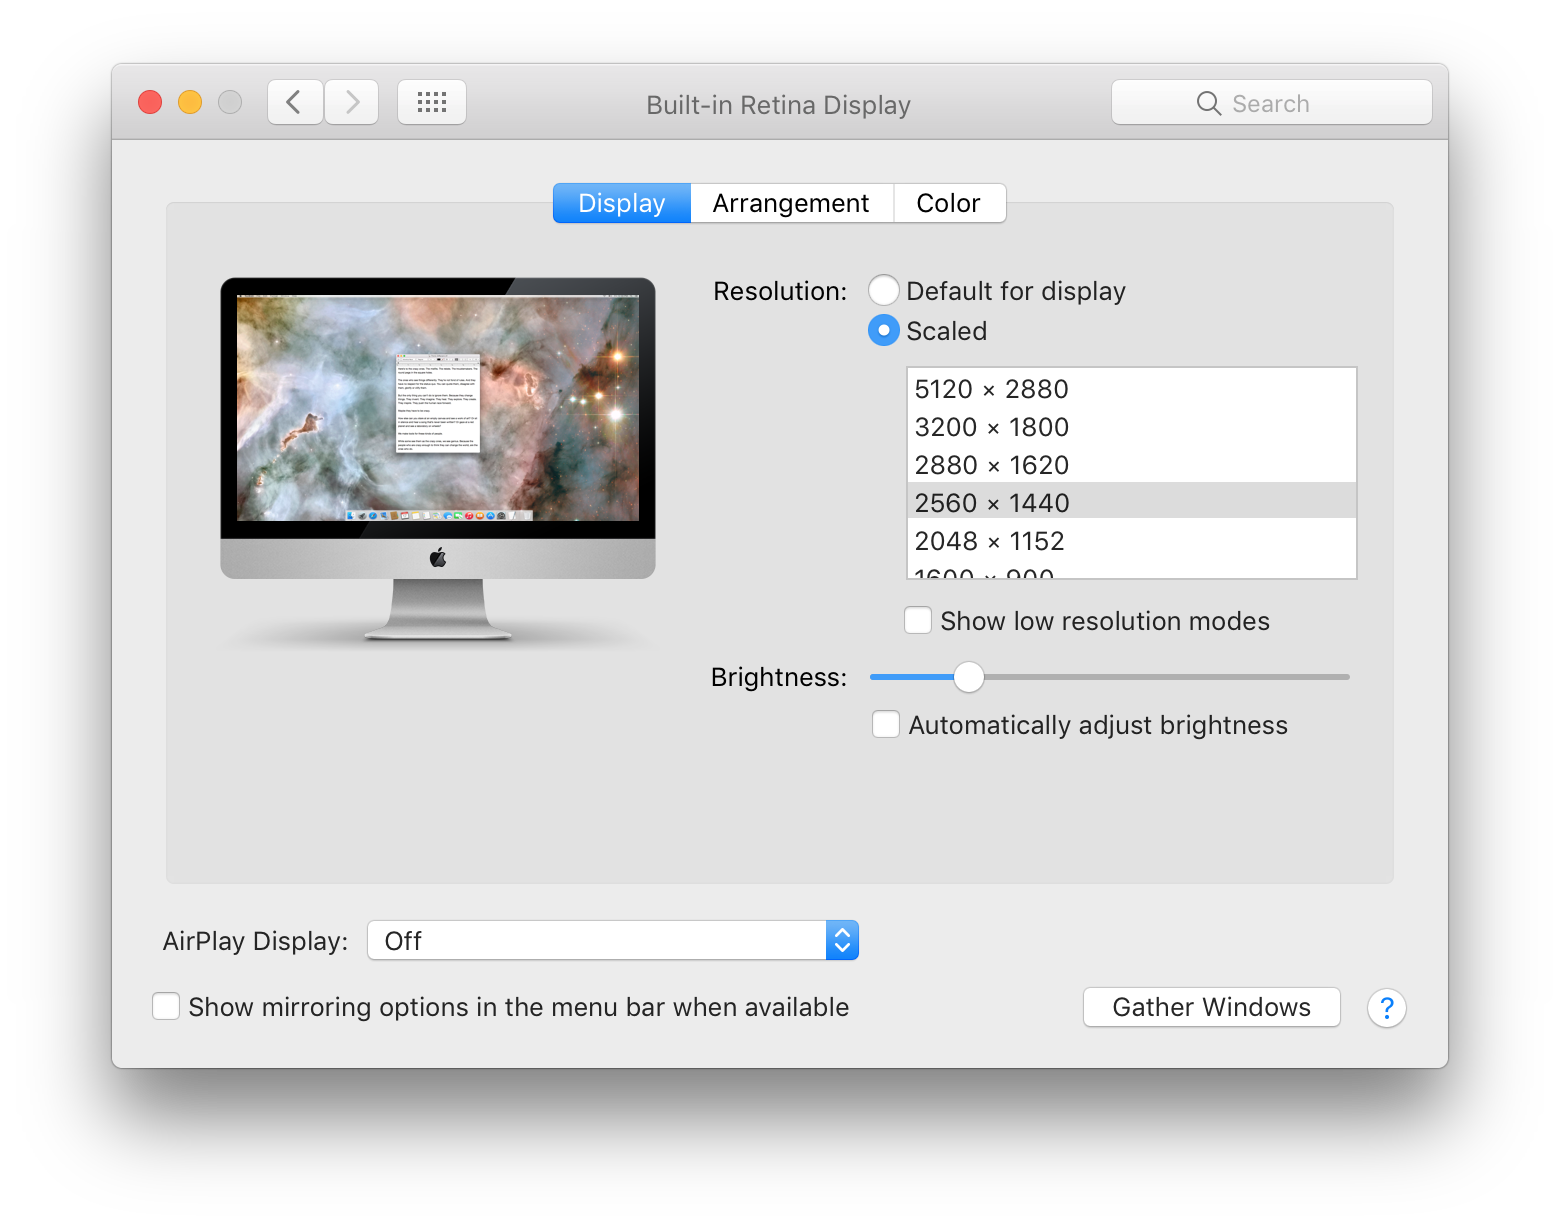Open the AirPlay Display dropdown
1560x1228 pixels.
tap(613, 940)
